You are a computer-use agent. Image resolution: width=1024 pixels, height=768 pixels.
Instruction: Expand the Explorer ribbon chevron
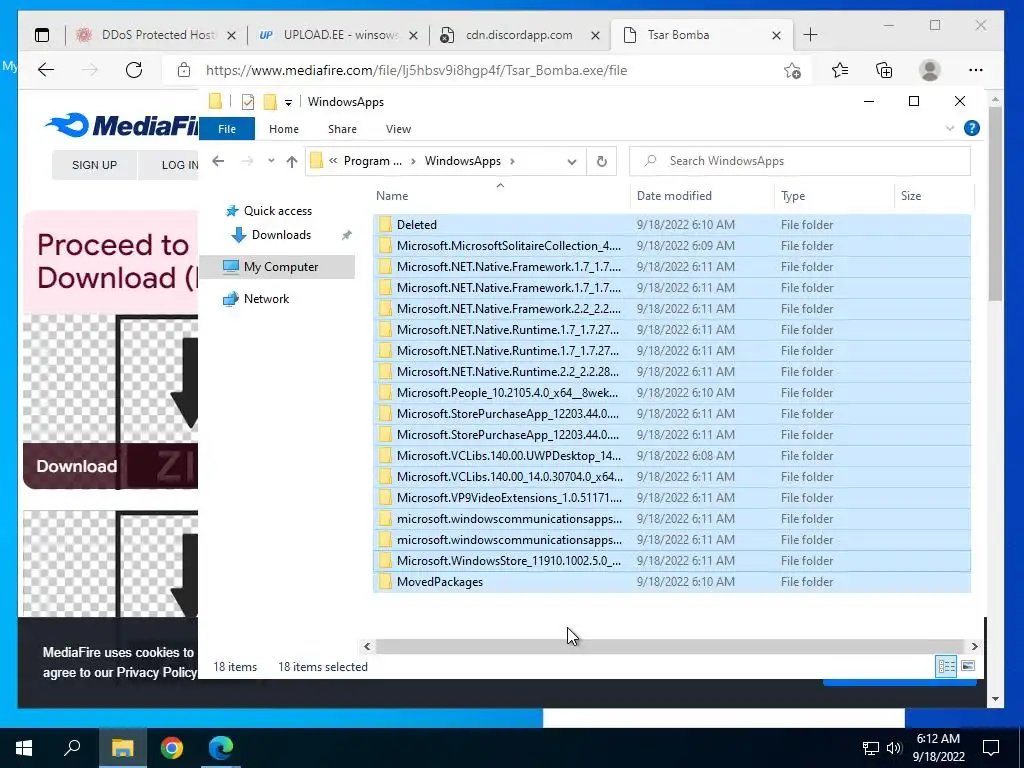[x=950, y=129]
